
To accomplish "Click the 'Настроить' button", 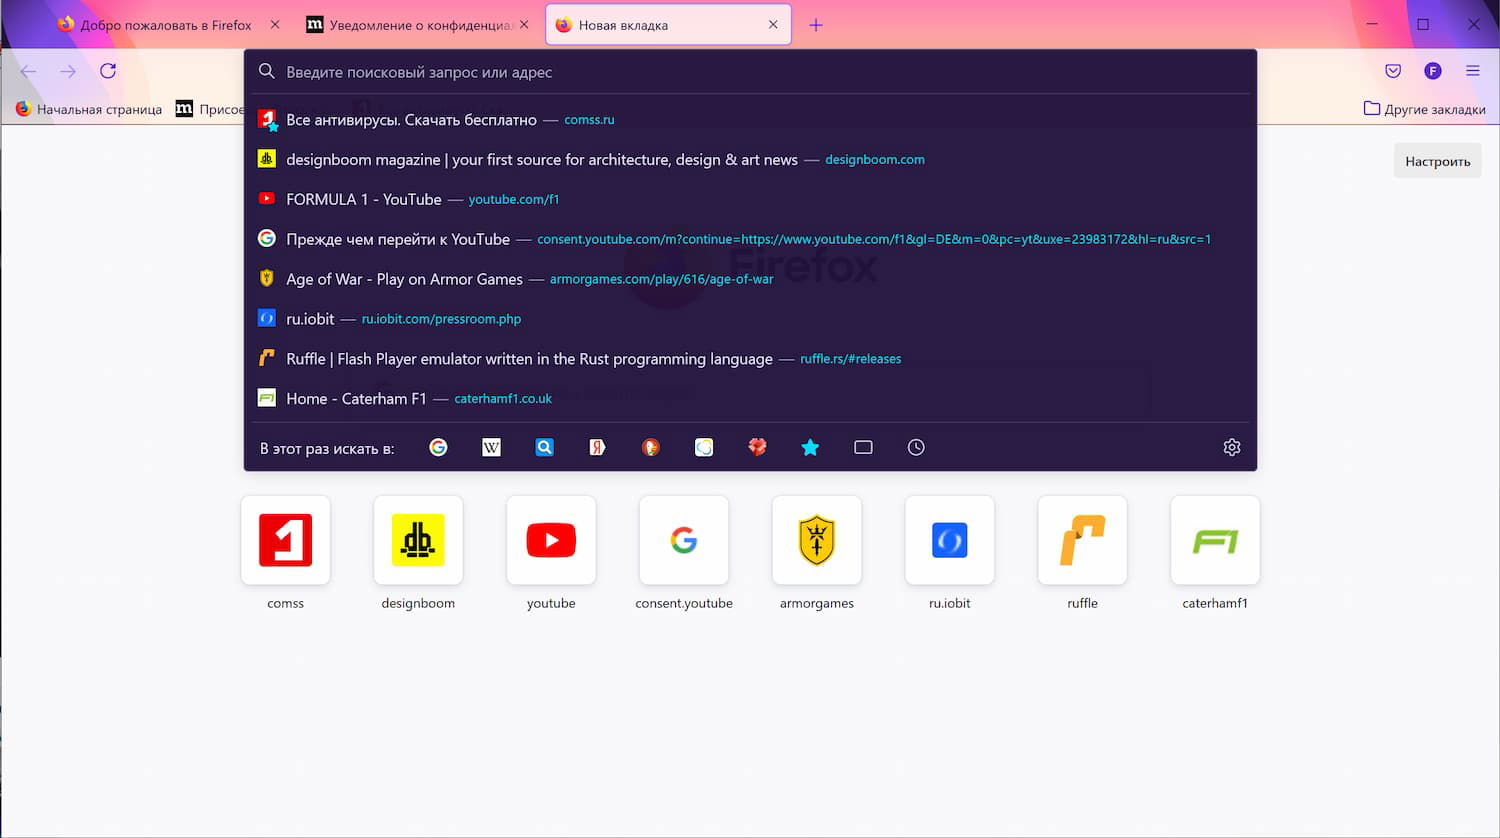I will click(x=1438, y=161).
